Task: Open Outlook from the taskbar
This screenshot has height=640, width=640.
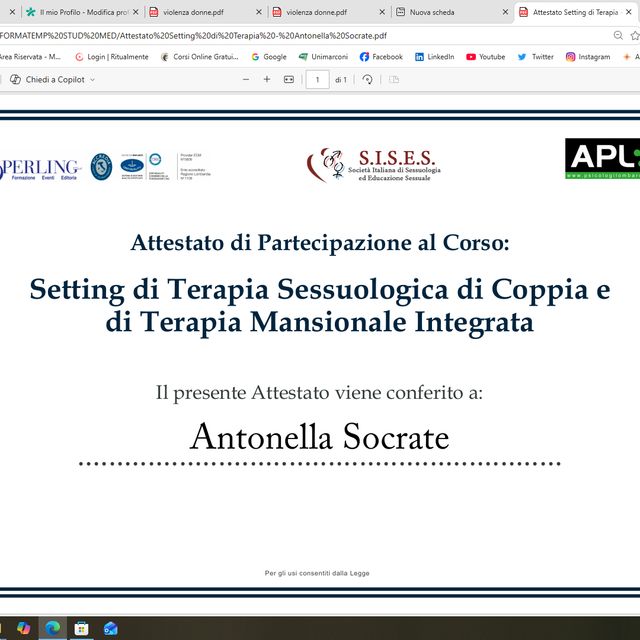Action: click(110, 628)
